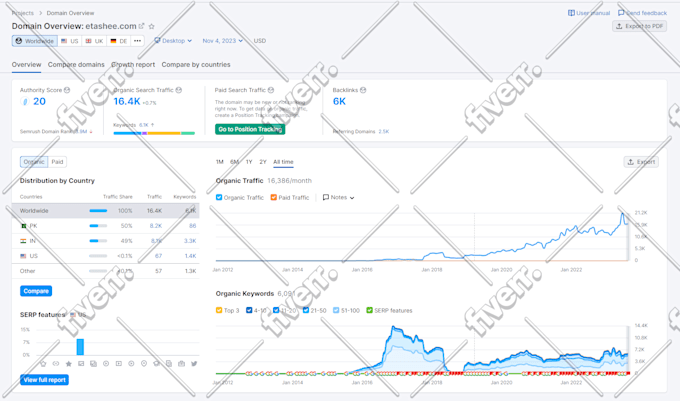Click the Compare button
Screen dimensions: 680x401
pyautogui.click(x=36, y=291)
